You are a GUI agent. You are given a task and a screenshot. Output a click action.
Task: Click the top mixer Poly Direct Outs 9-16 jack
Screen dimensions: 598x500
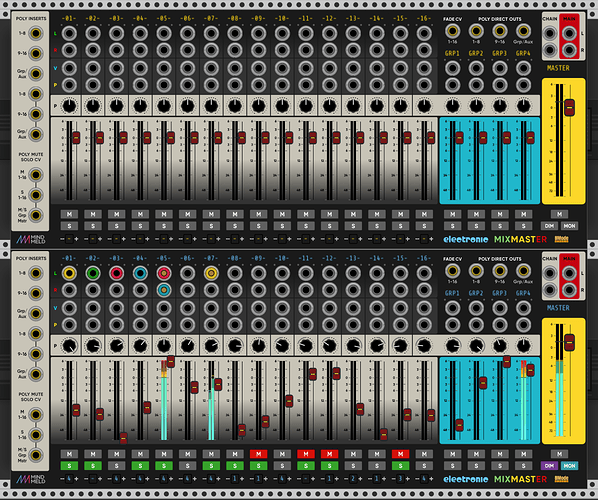500,31
